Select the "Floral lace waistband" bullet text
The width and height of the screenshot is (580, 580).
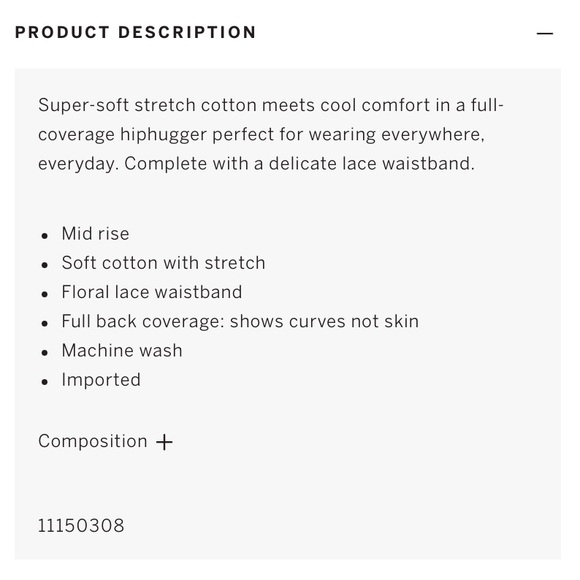tap(152, 292)
